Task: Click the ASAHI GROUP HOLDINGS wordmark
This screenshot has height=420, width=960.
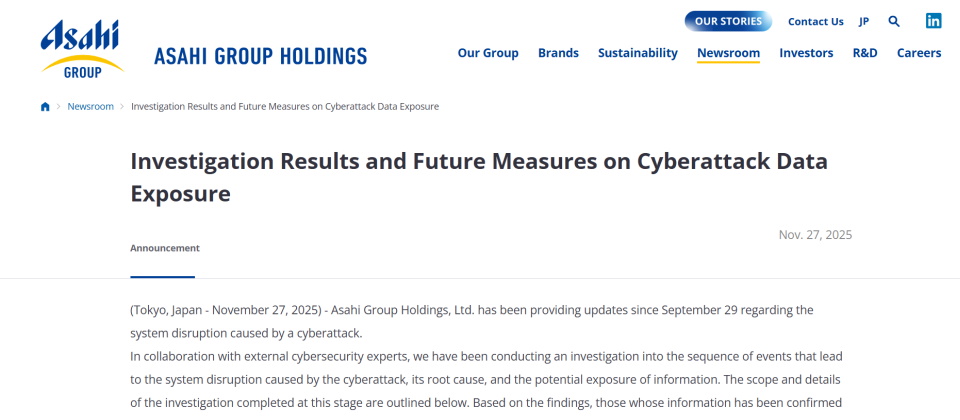Action: coord(260,56)
